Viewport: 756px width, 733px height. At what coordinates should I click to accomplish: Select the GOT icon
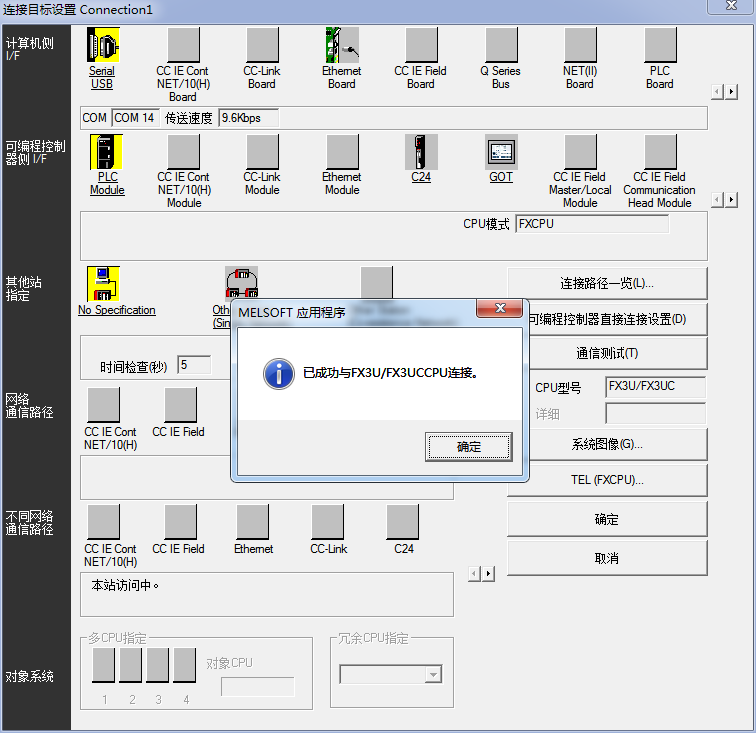pyautogui.click(x=501, y=152)
